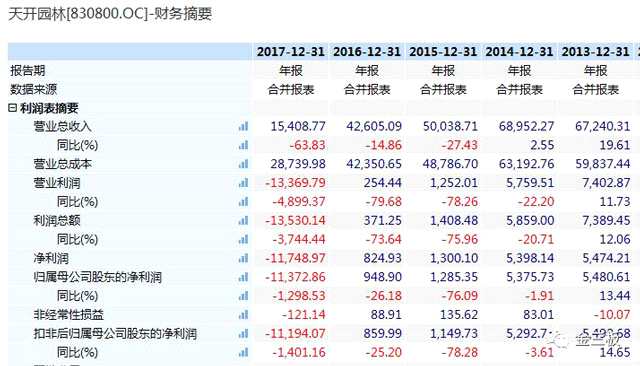Click the 报告期 row label
Screen dimensions: 640x366
[28, 71]
